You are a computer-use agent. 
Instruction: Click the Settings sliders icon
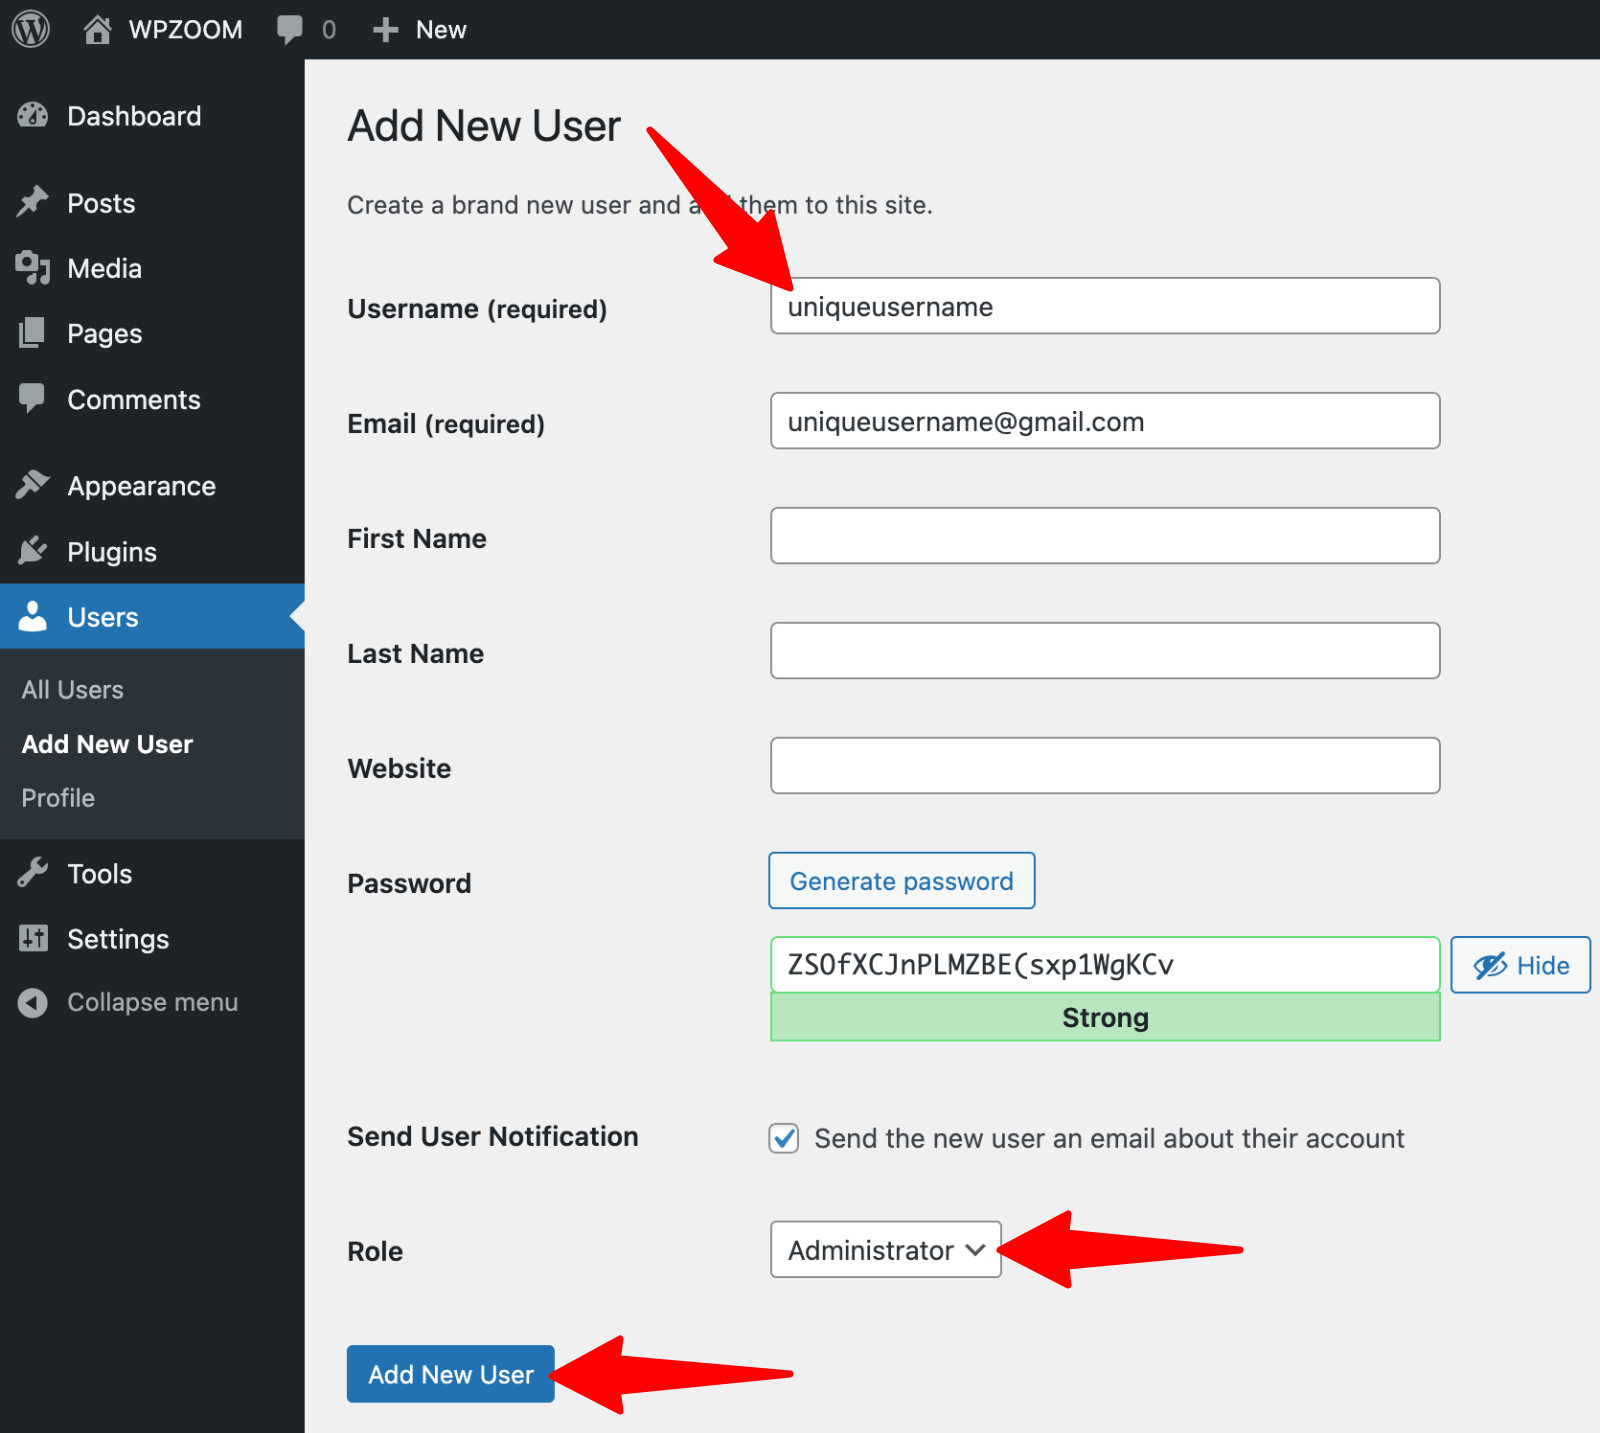tap(33, 938)
